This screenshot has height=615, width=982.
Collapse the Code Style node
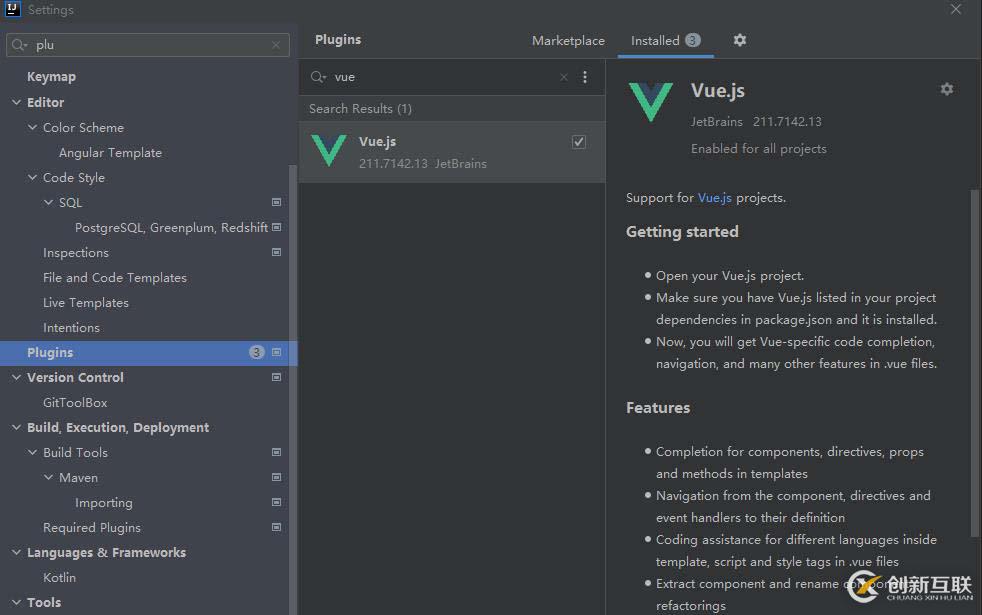33,177
